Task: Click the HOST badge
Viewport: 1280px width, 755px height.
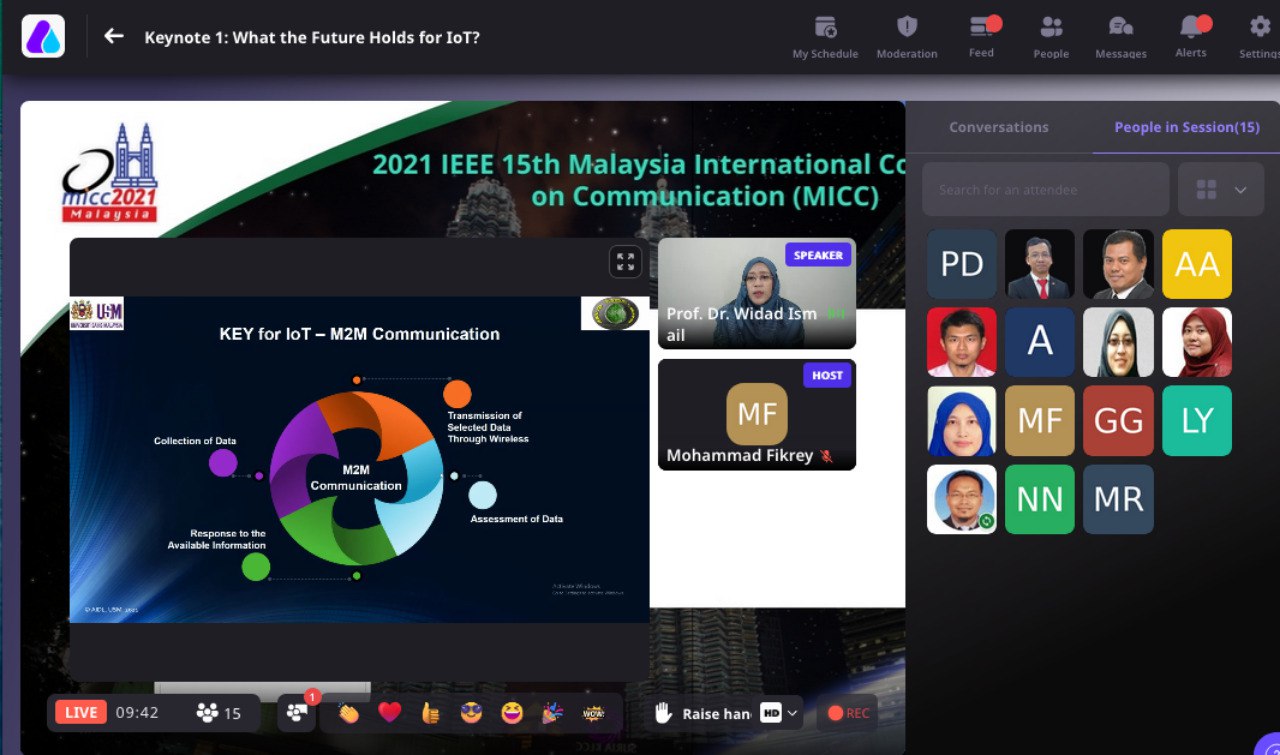Action: pyautogui.click(x=827, y=375)
